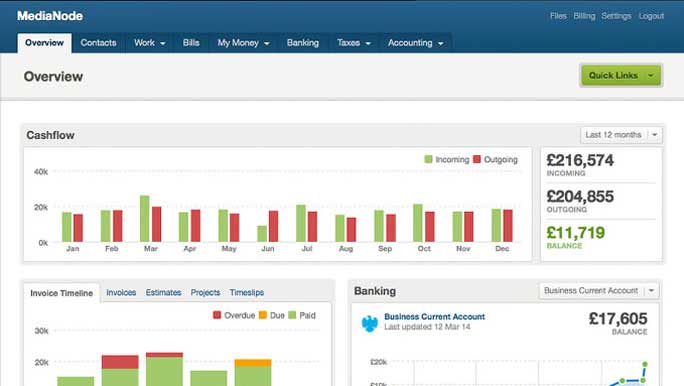684x386 pixels.
Task: Click the £11,719 balance figure
Action: (x=576, y=233)
